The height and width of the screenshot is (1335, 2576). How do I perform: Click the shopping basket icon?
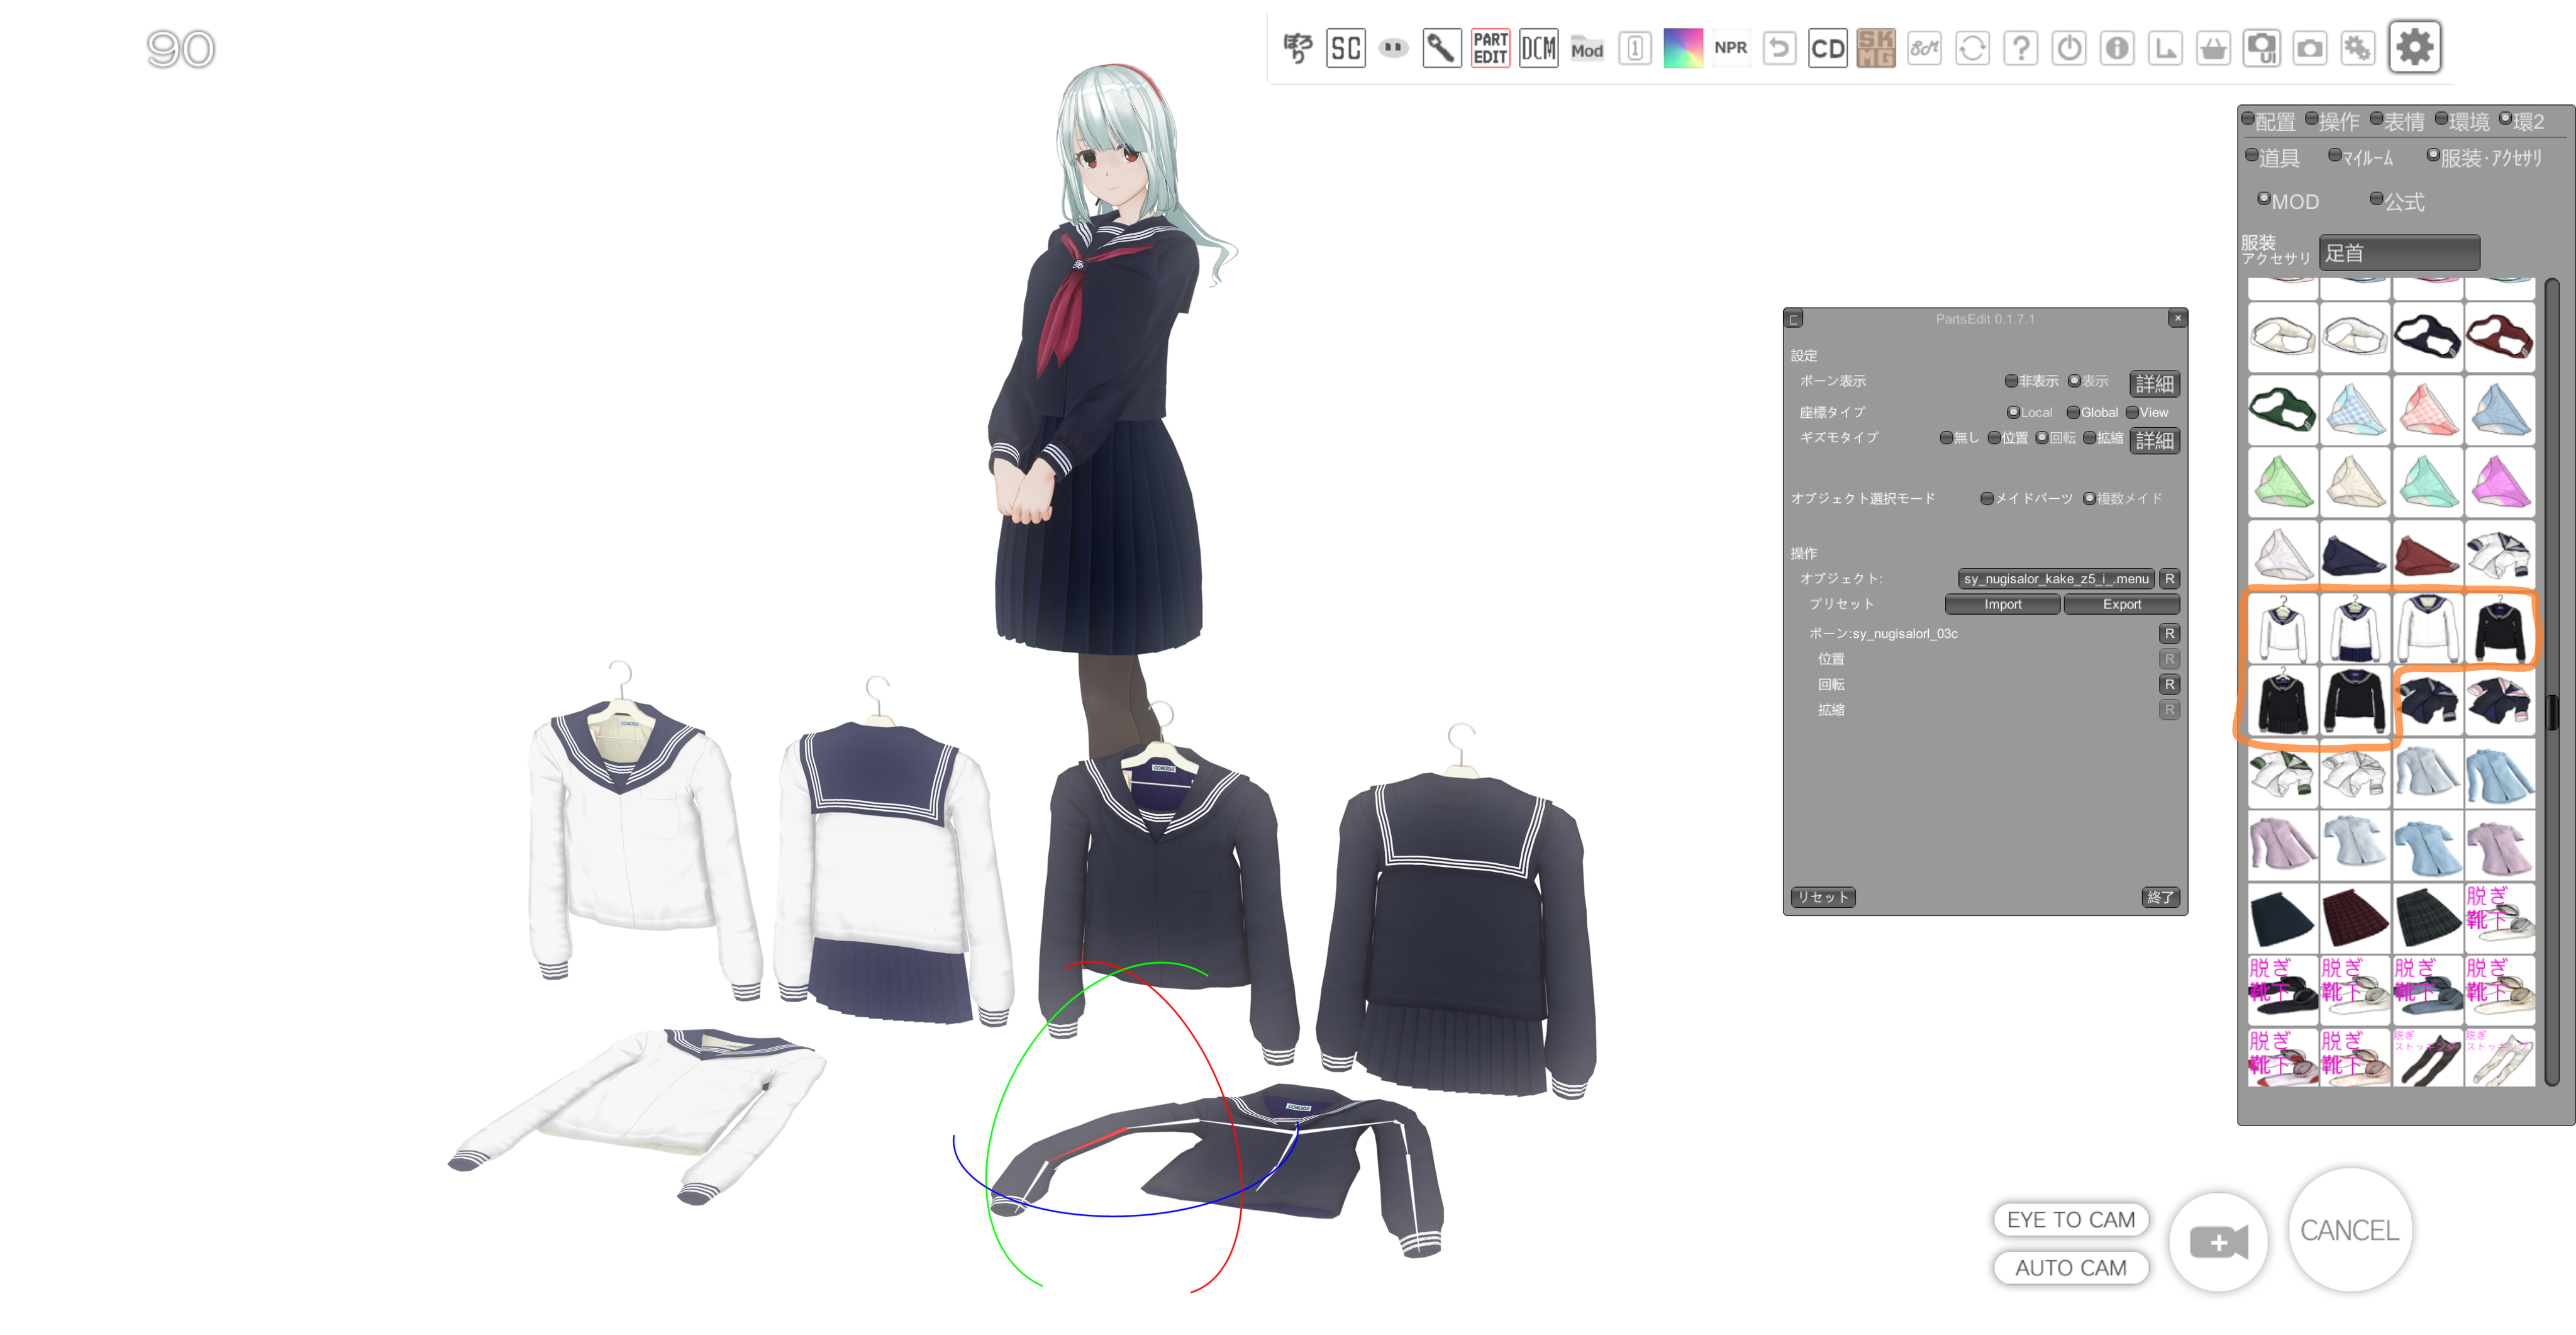click(x=2213, y=48)
